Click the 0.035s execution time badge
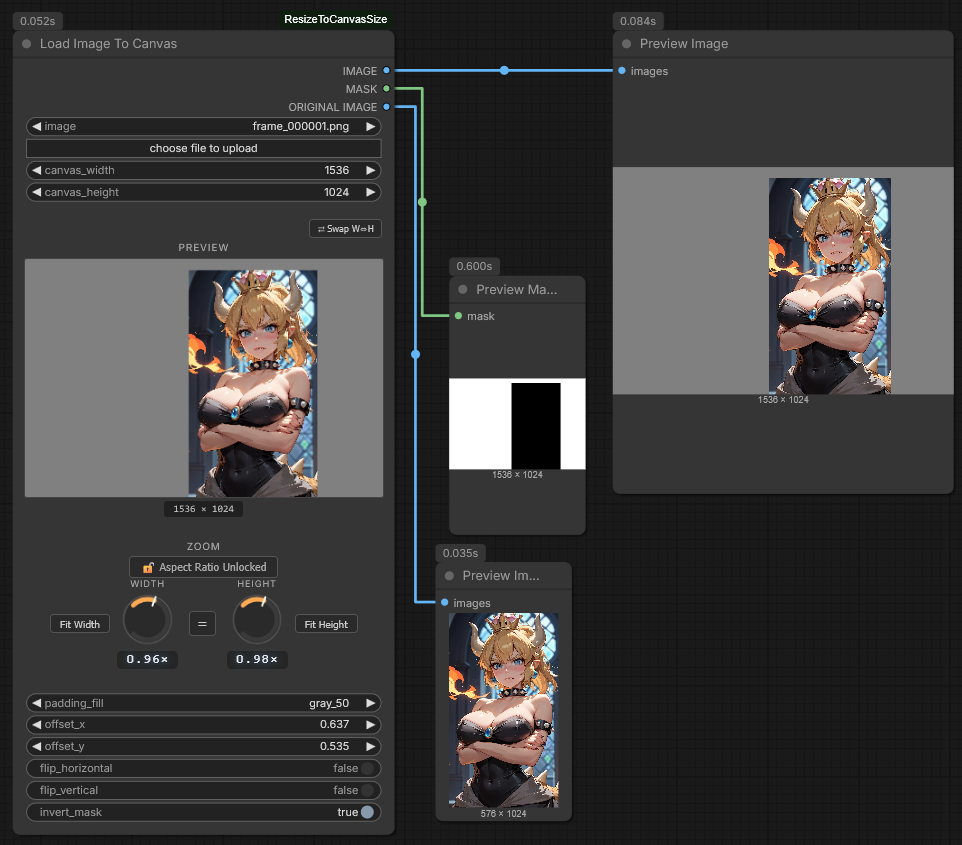Viewport: 962px width, 845px height. click(x=460, y=553)
